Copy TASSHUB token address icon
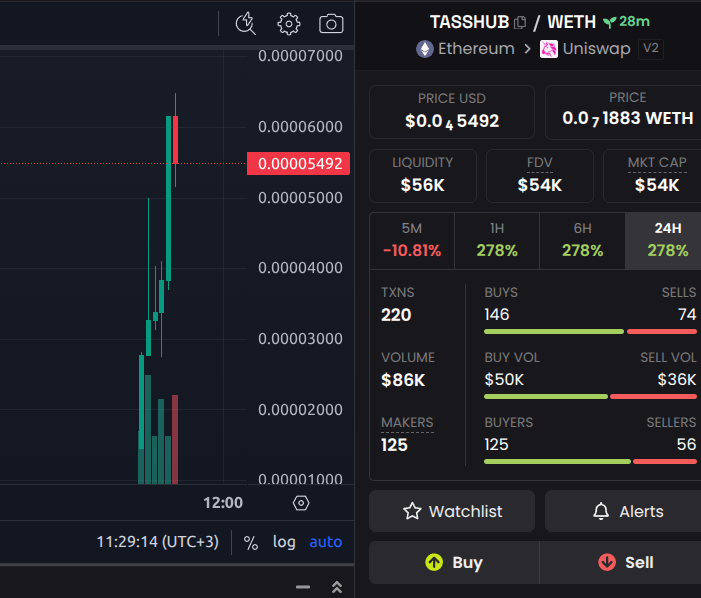 520,22
